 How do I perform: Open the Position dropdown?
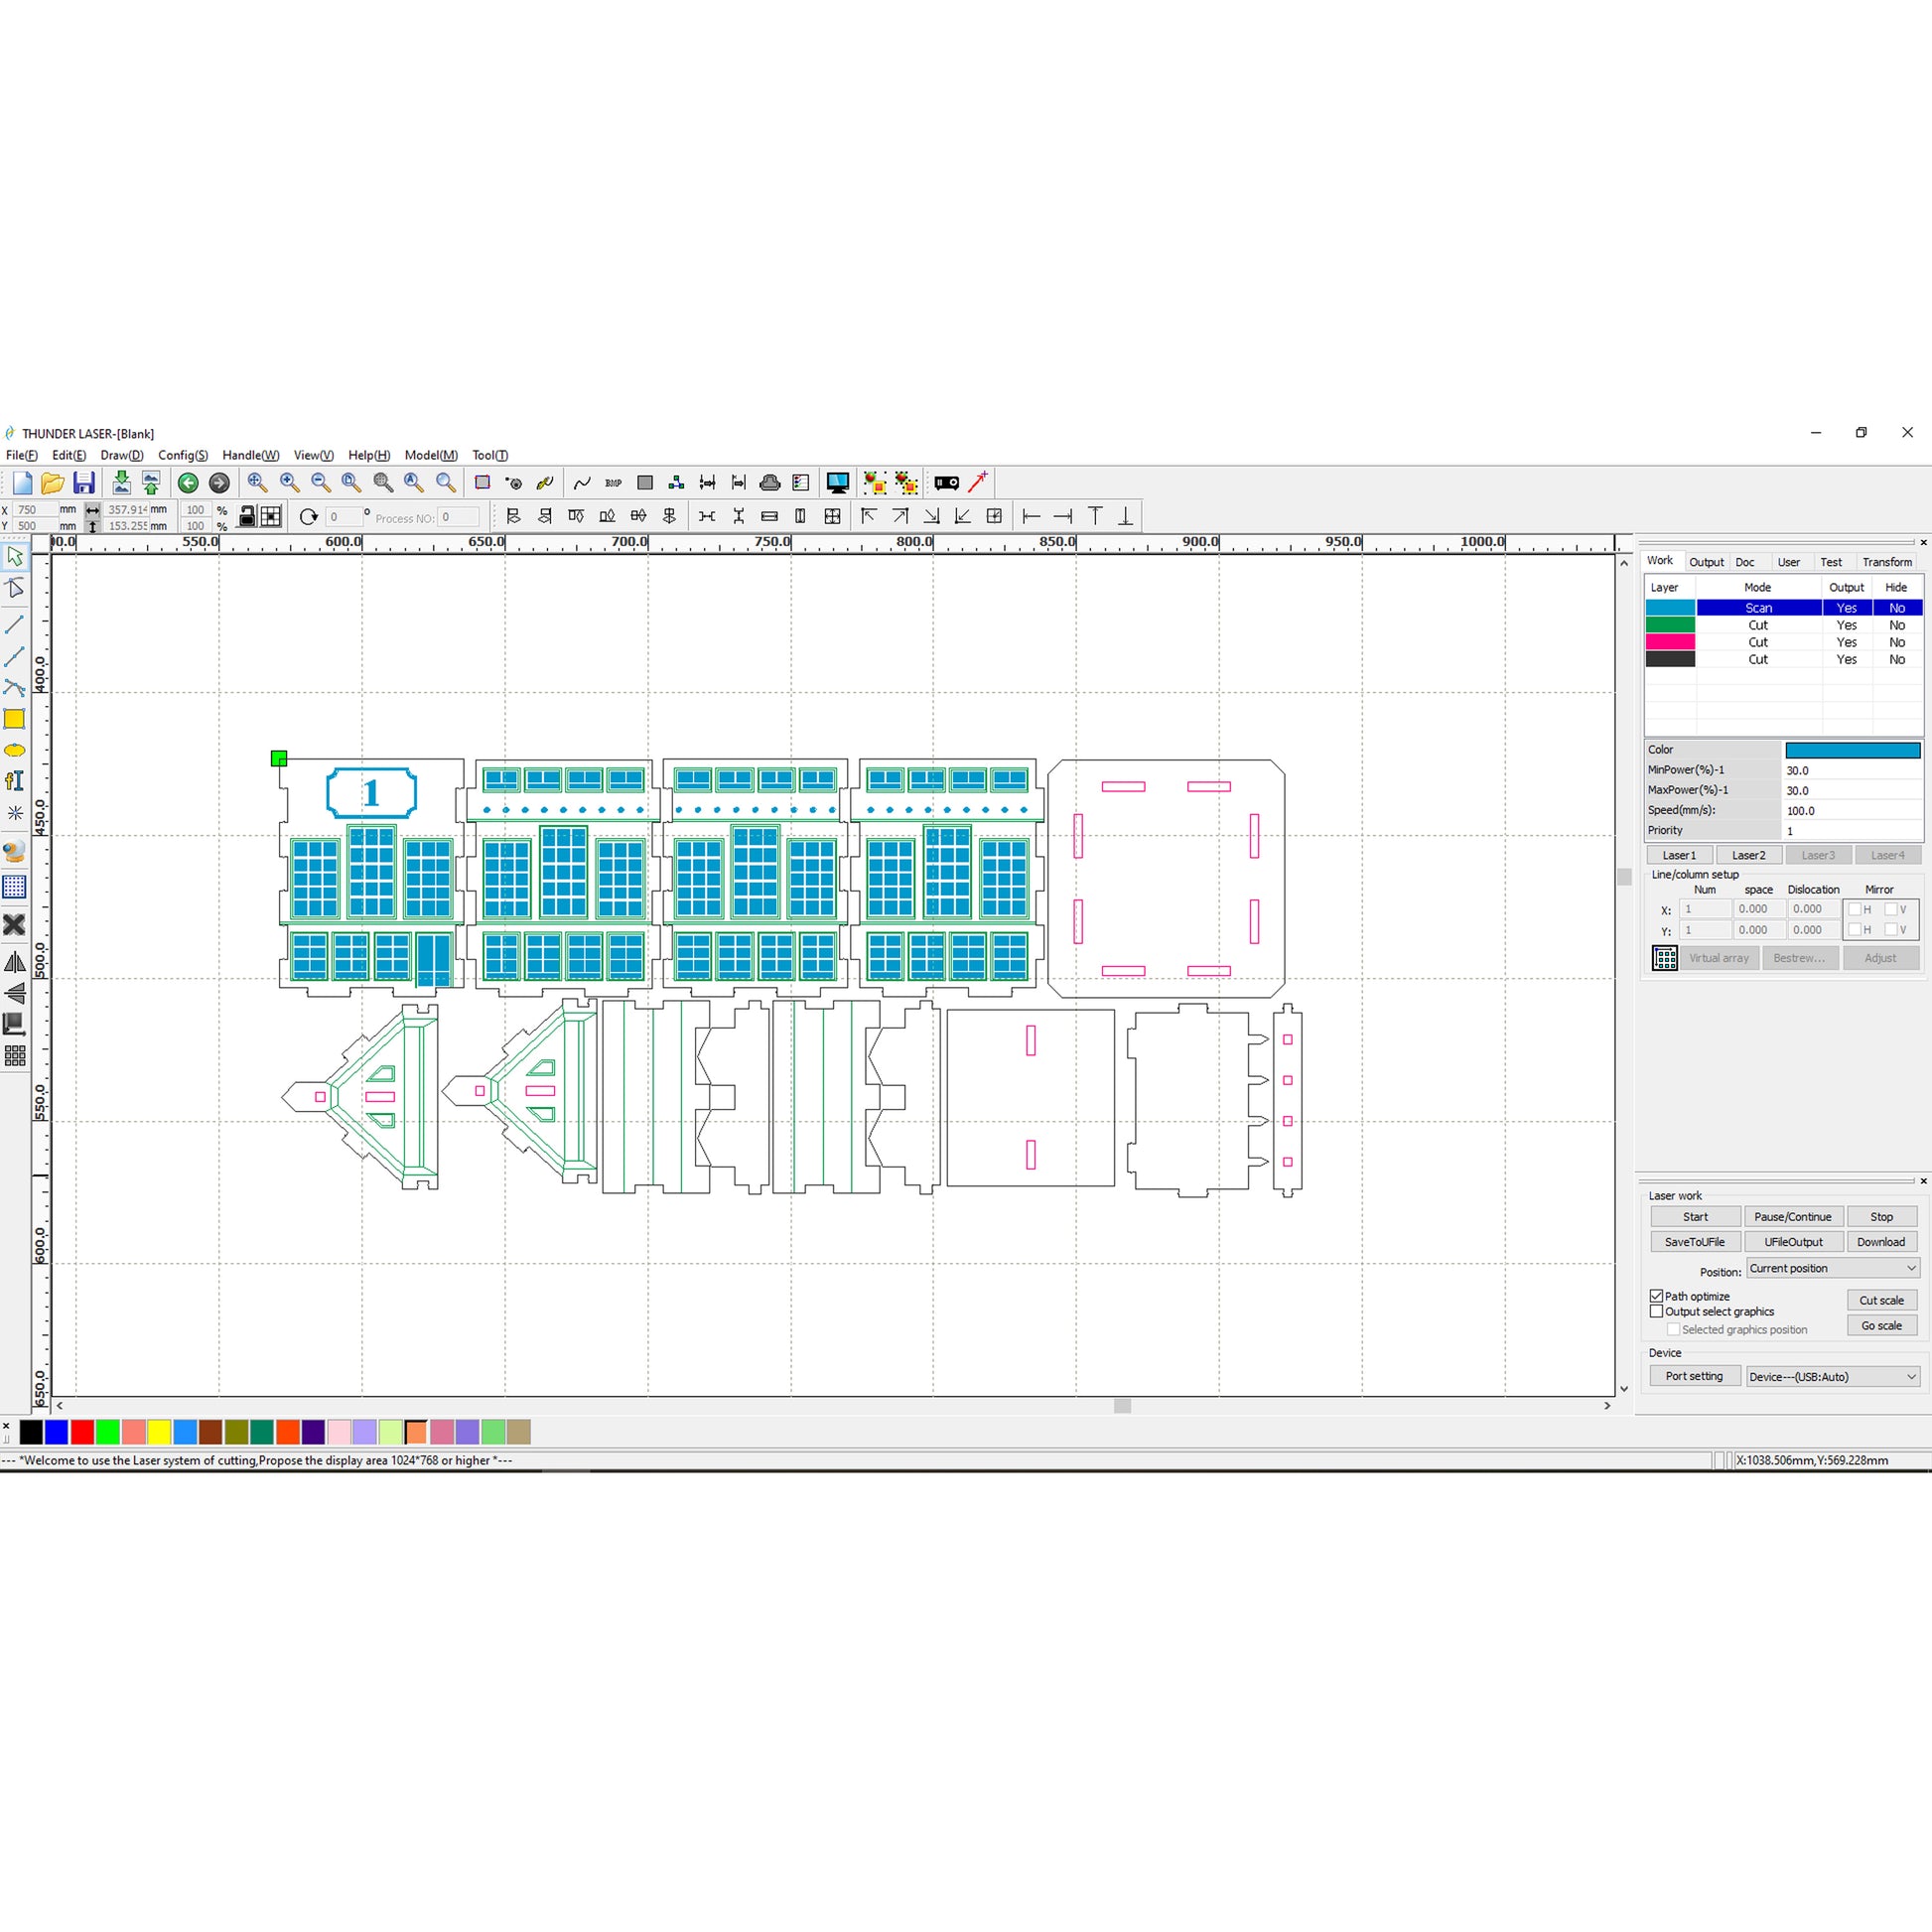point(1832,1268)
